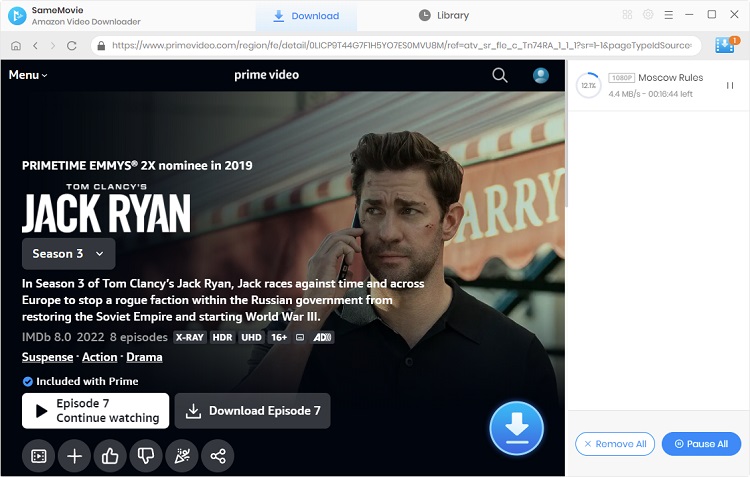The image size is (750, 477).
Task: Click the subtitles badge icon
Action: coord(300,337)
